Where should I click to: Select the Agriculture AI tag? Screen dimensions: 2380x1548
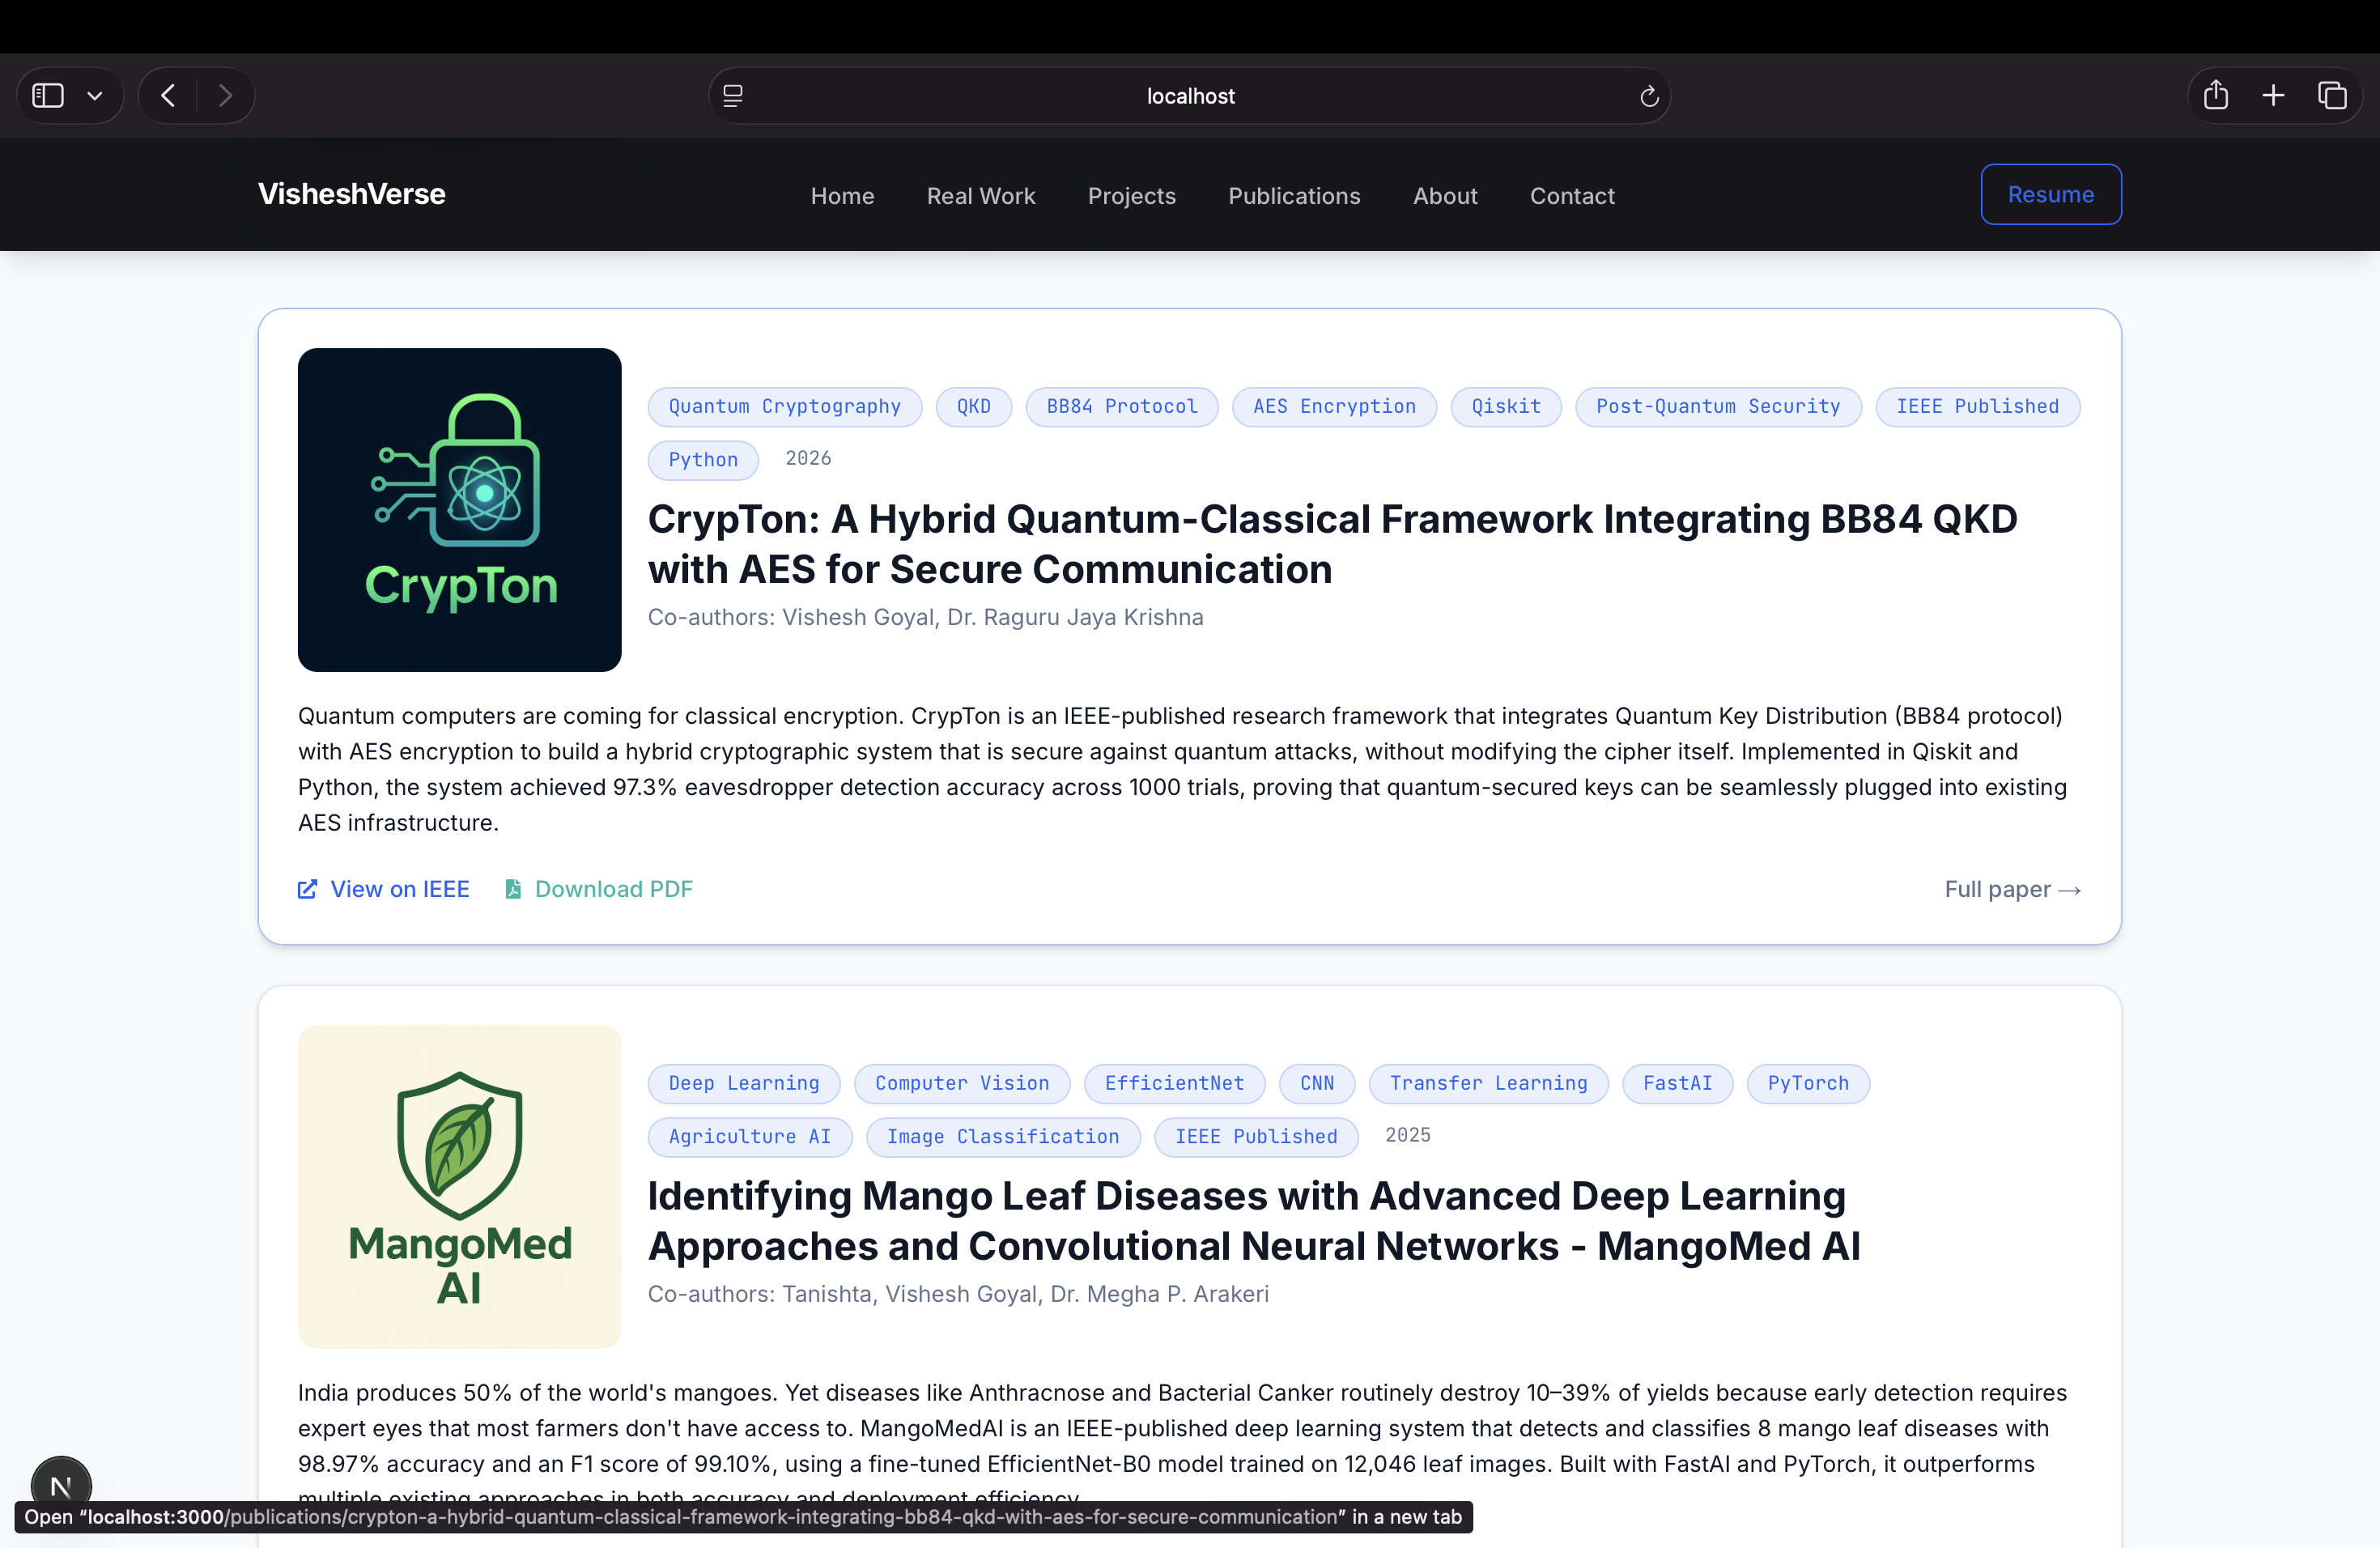(x=750, y=1137)
